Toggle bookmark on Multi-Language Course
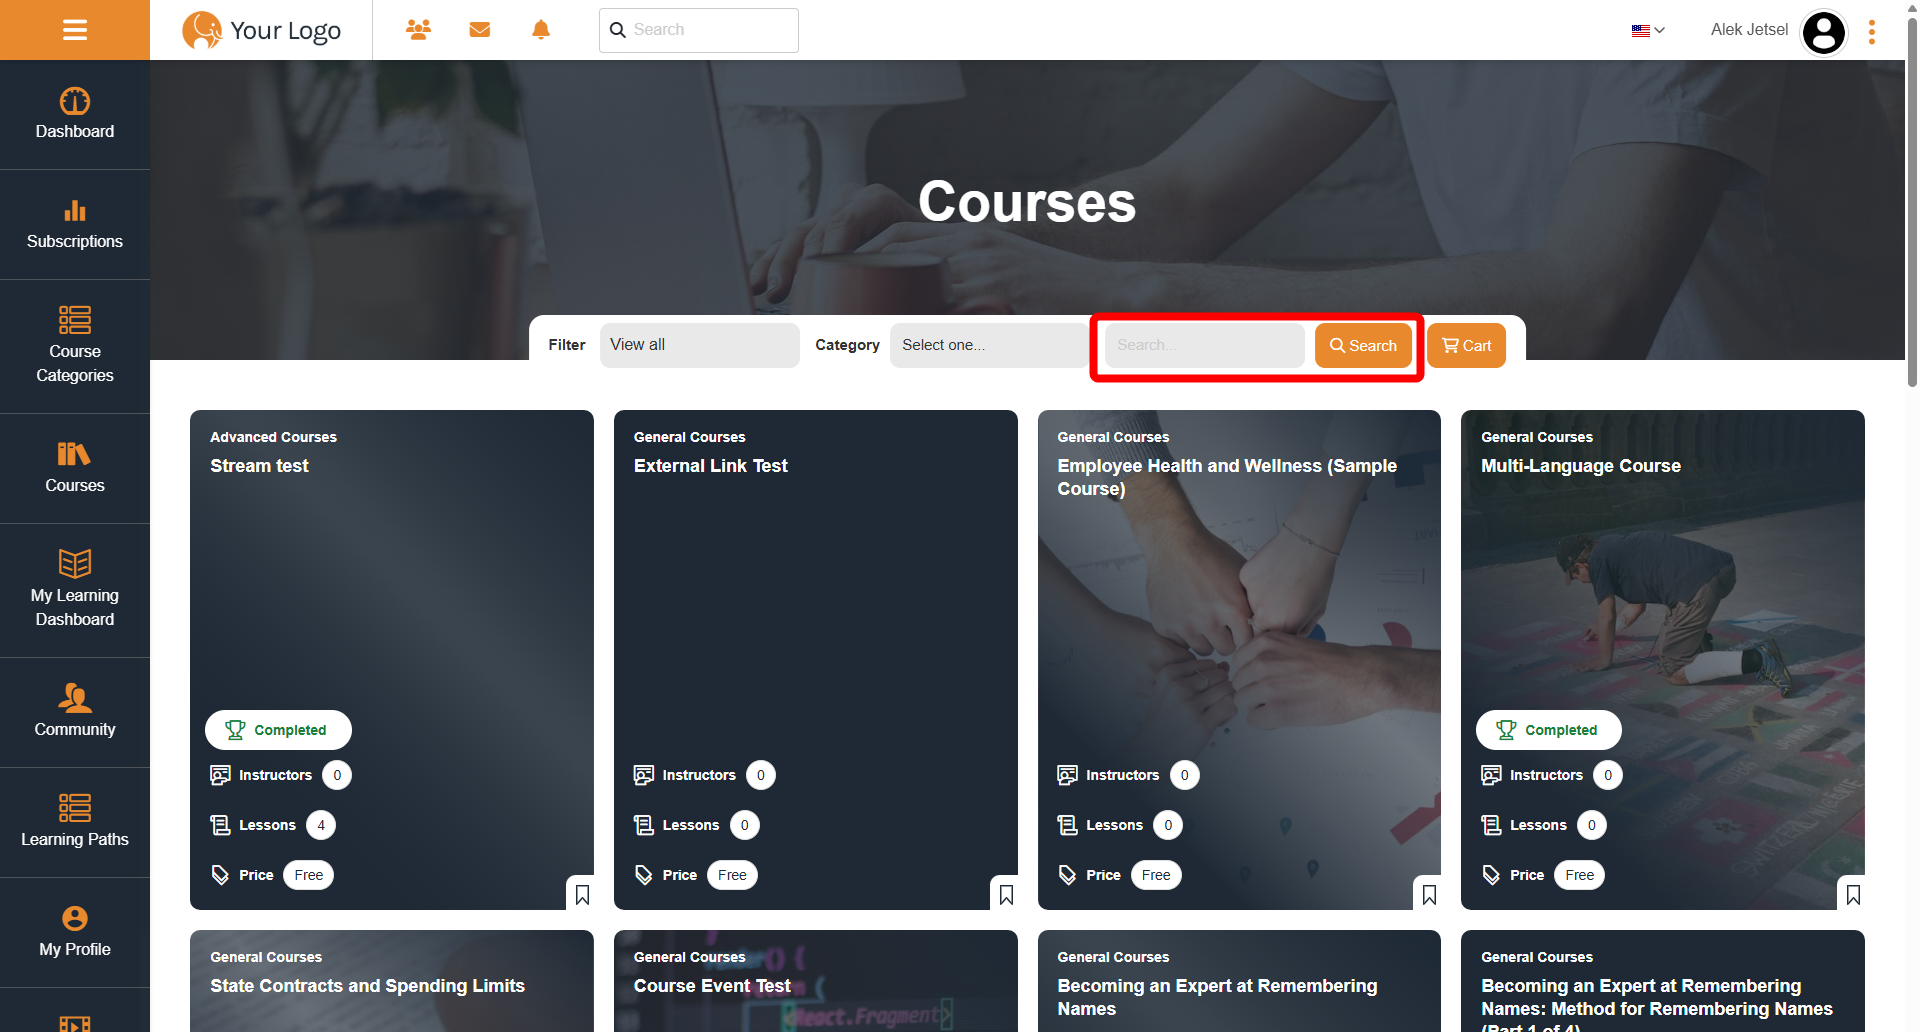The width and height of the screenshot is (1920, 1032). pyautogui.click(x=1853, y=895)
